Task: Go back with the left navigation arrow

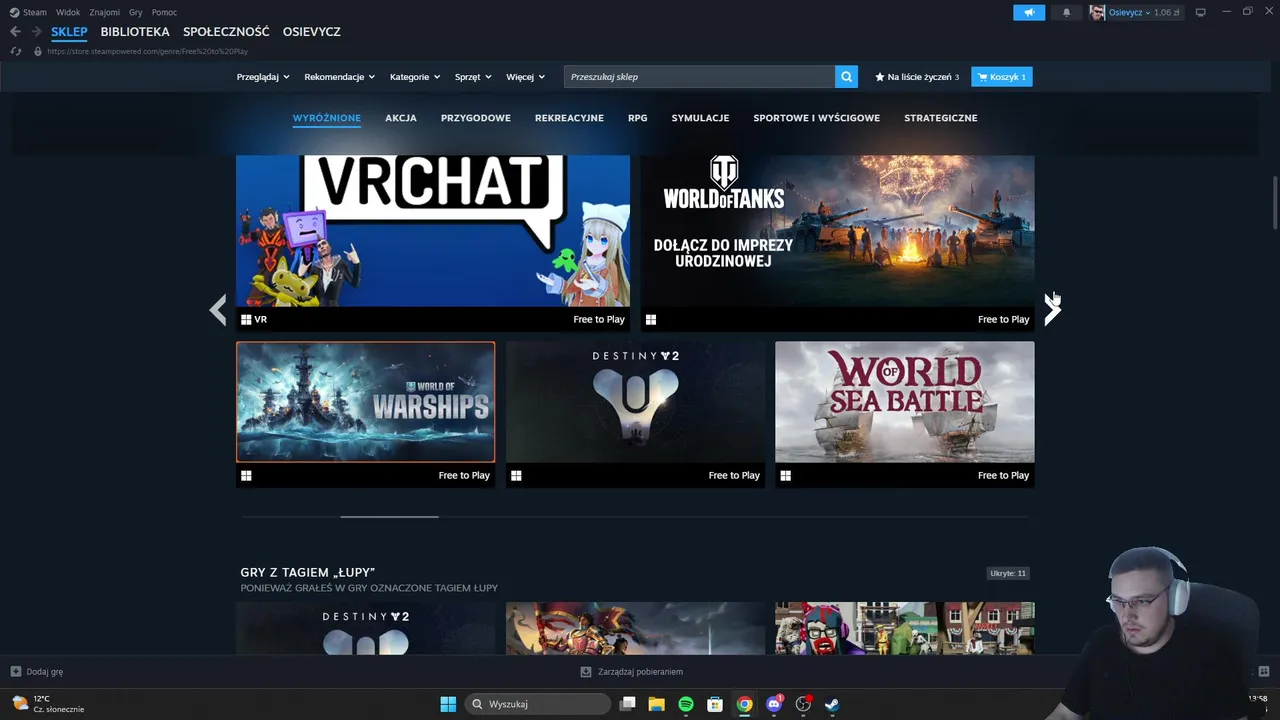Action: (x=15, y=32)
